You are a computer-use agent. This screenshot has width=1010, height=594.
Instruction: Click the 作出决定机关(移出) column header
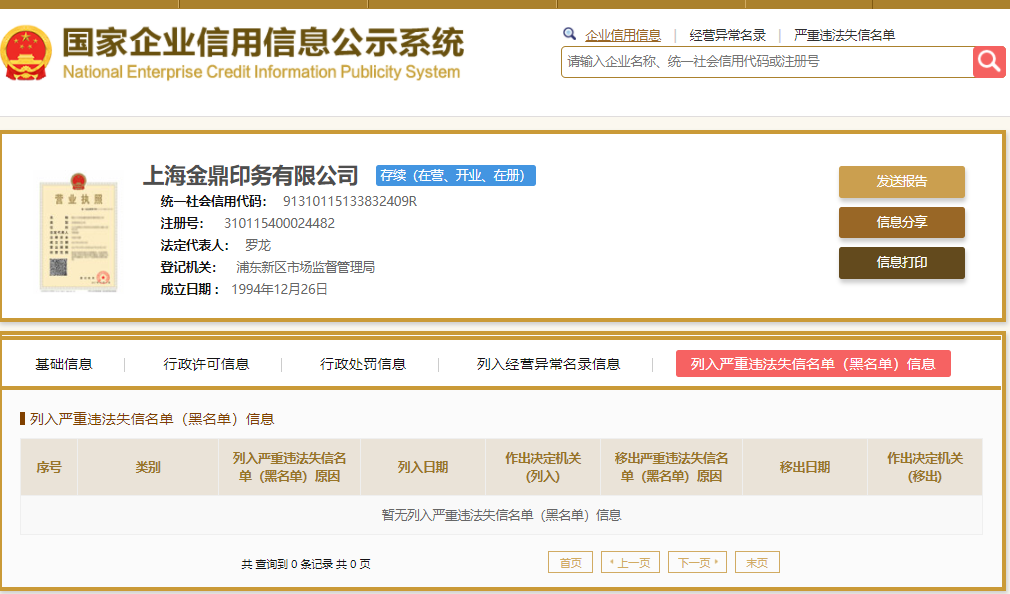click(x=925, y=467)
